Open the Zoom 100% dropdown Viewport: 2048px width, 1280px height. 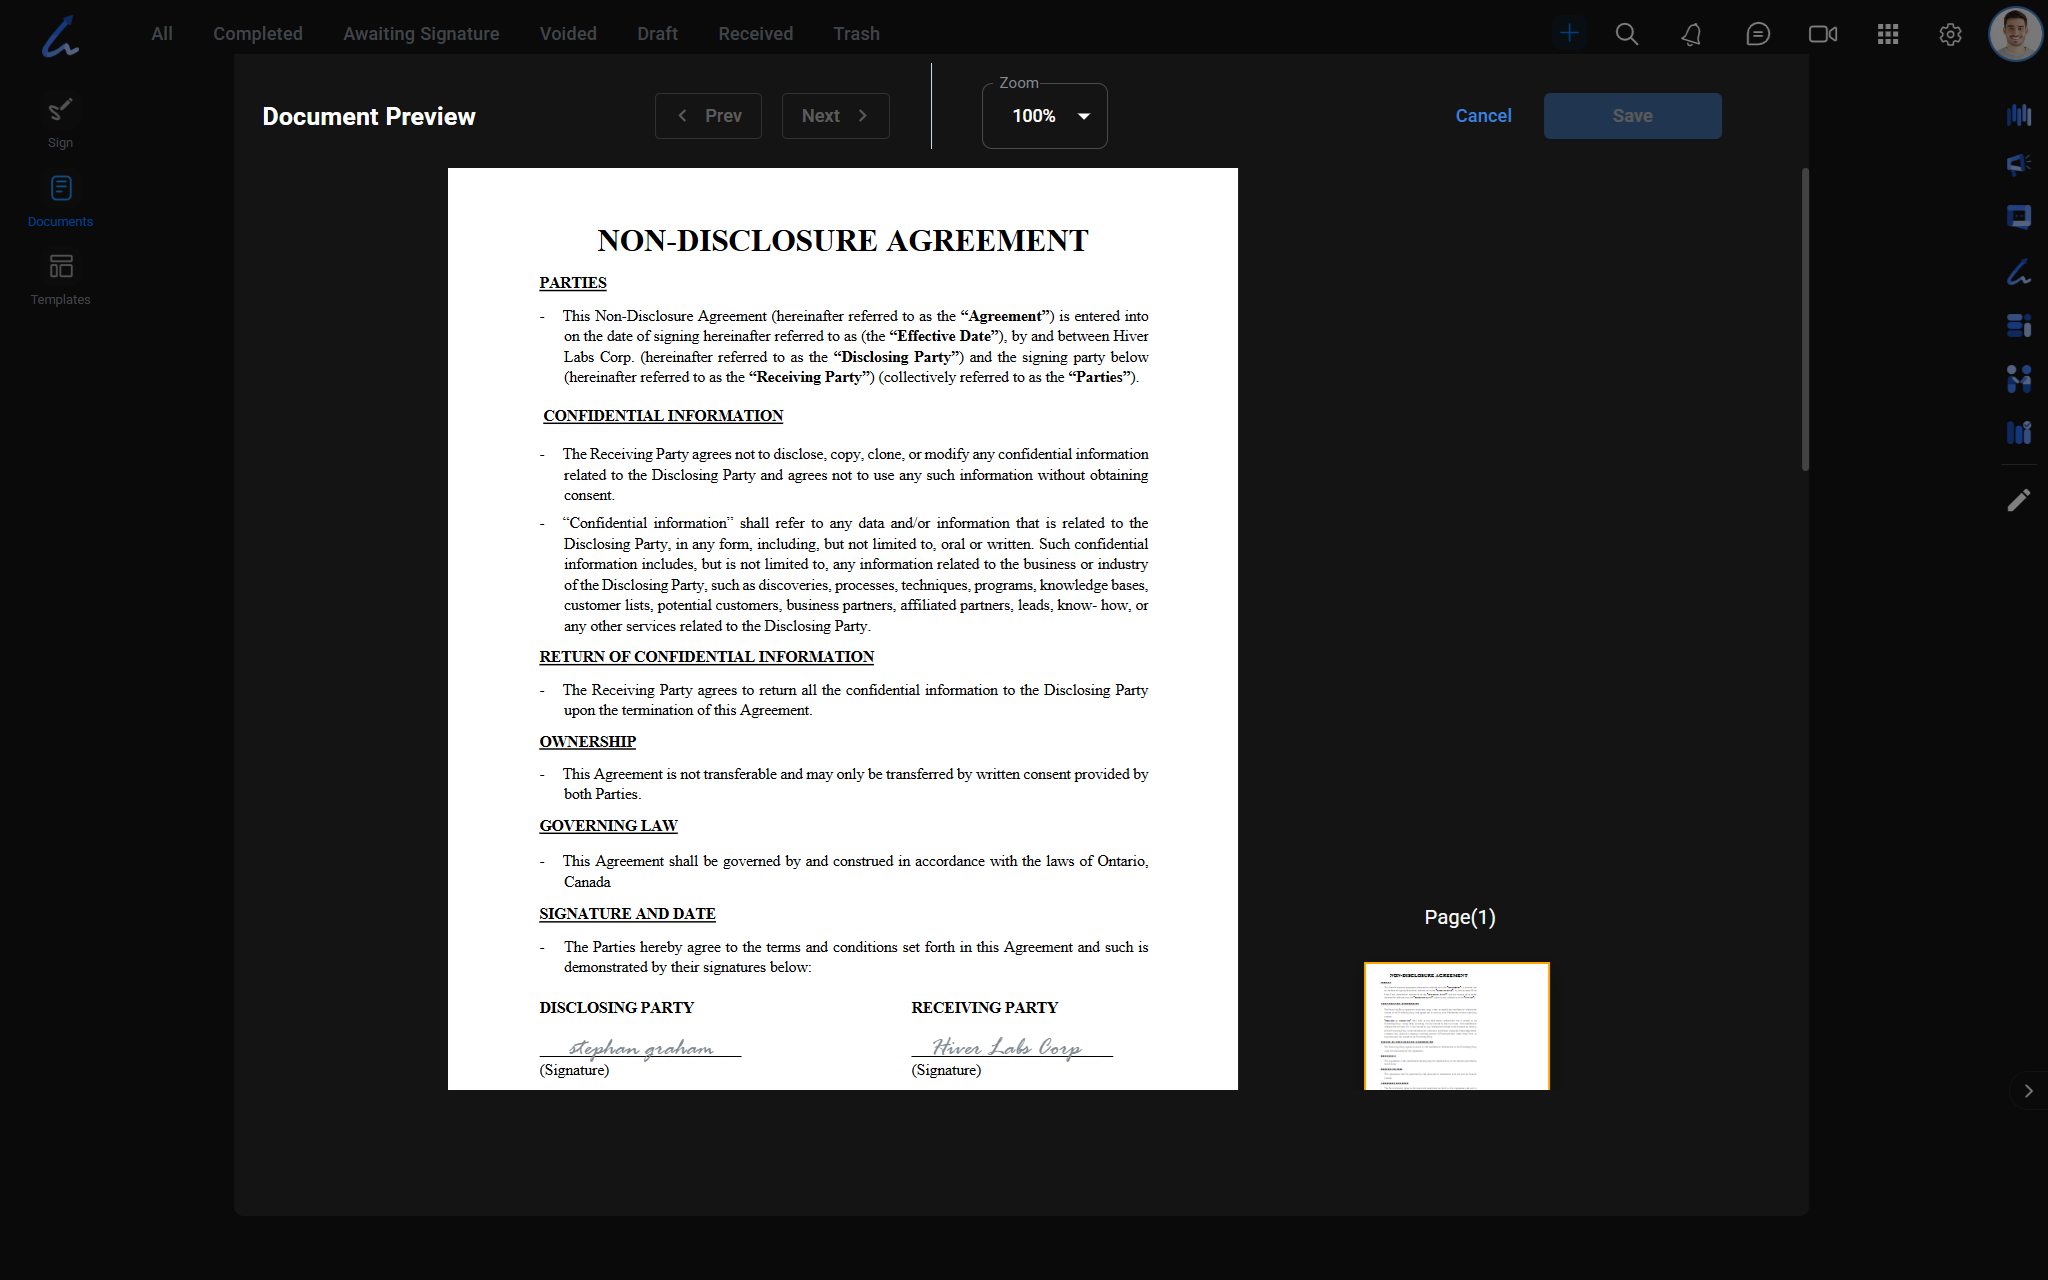click(1045, 116)
